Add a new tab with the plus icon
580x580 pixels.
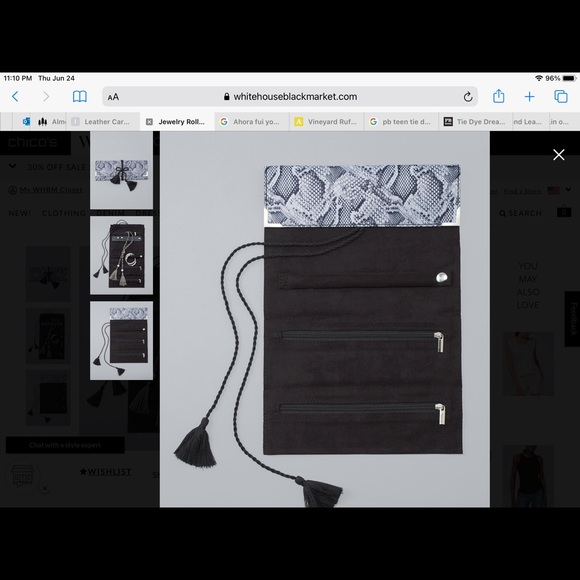[x=529, y=97]
